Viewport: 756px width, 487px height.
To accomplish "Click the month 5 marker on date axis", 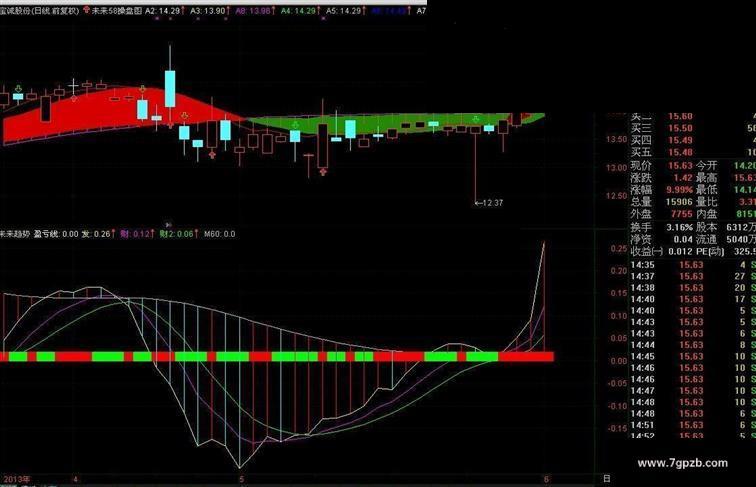I will pos(242,479).
